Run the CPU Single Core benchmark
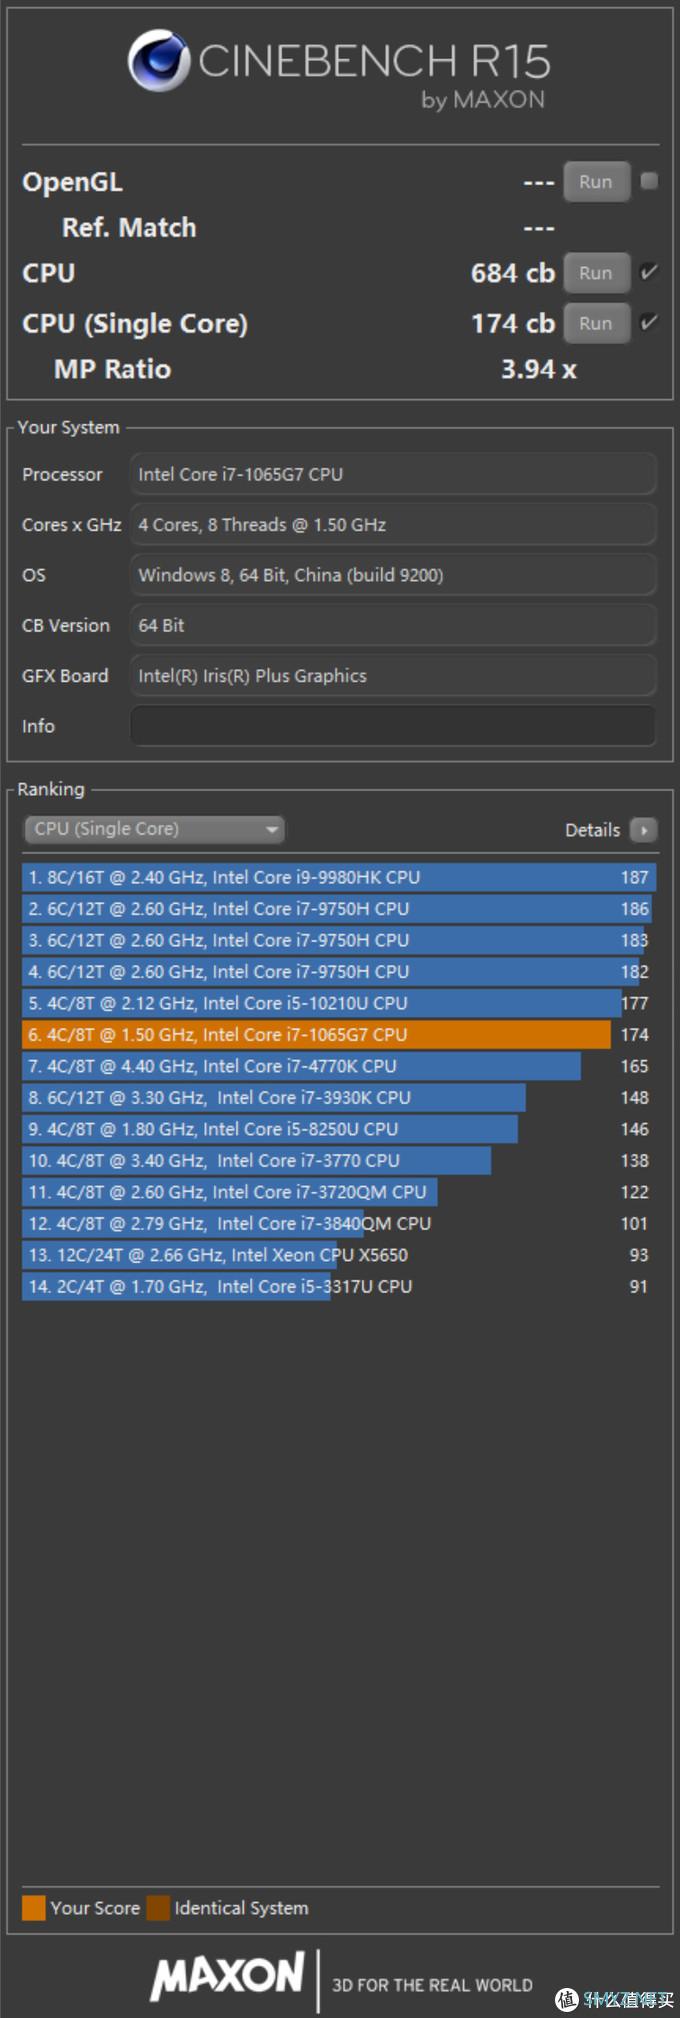Screen dimensions: 680x2018 [596, 323]
